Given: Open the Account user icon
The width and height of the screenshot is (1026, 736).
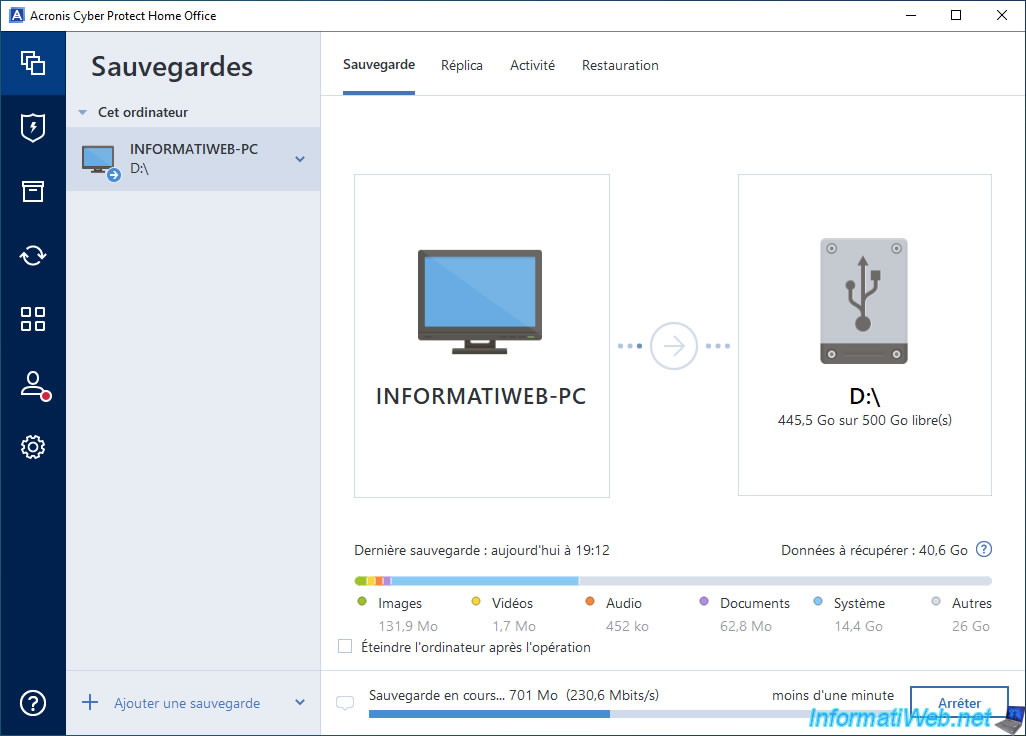Looking at the screenshot, I should coord(35,385).
